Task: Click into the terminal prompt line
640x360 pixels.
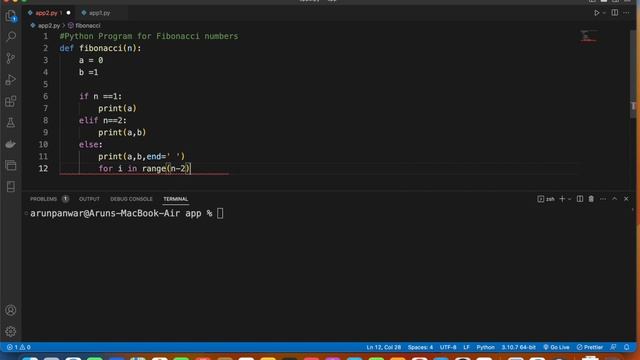Action: click(127, 213)
